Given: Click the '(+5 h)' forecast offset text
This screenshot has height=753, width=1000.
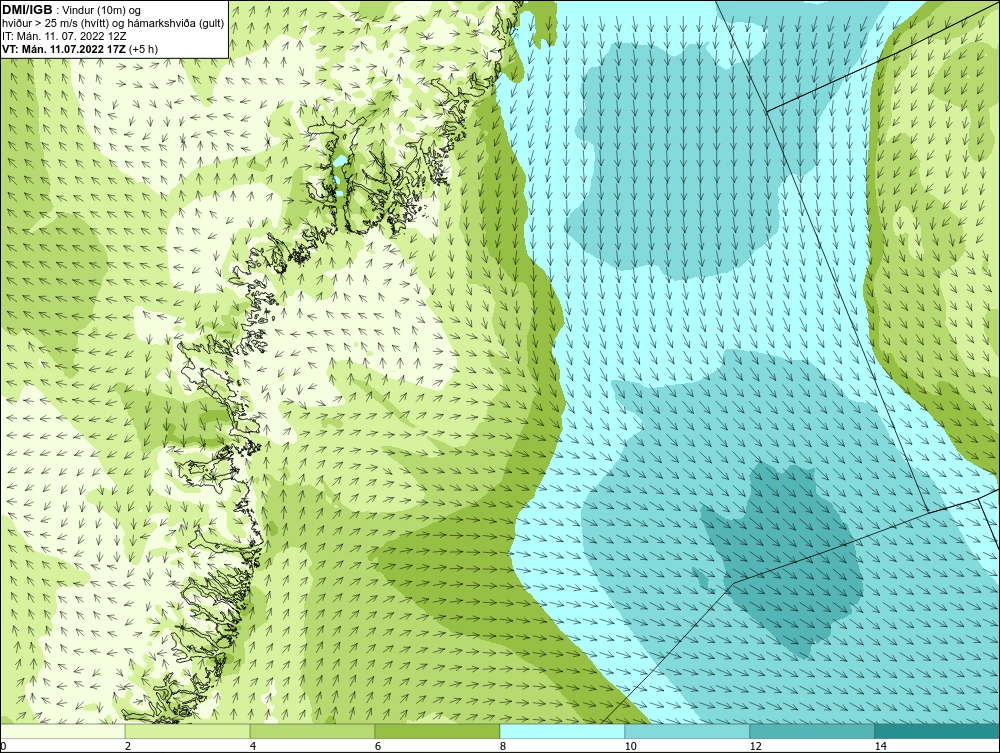Looking at the screenshot, I should pyautogui.click(x=143, y=49).
